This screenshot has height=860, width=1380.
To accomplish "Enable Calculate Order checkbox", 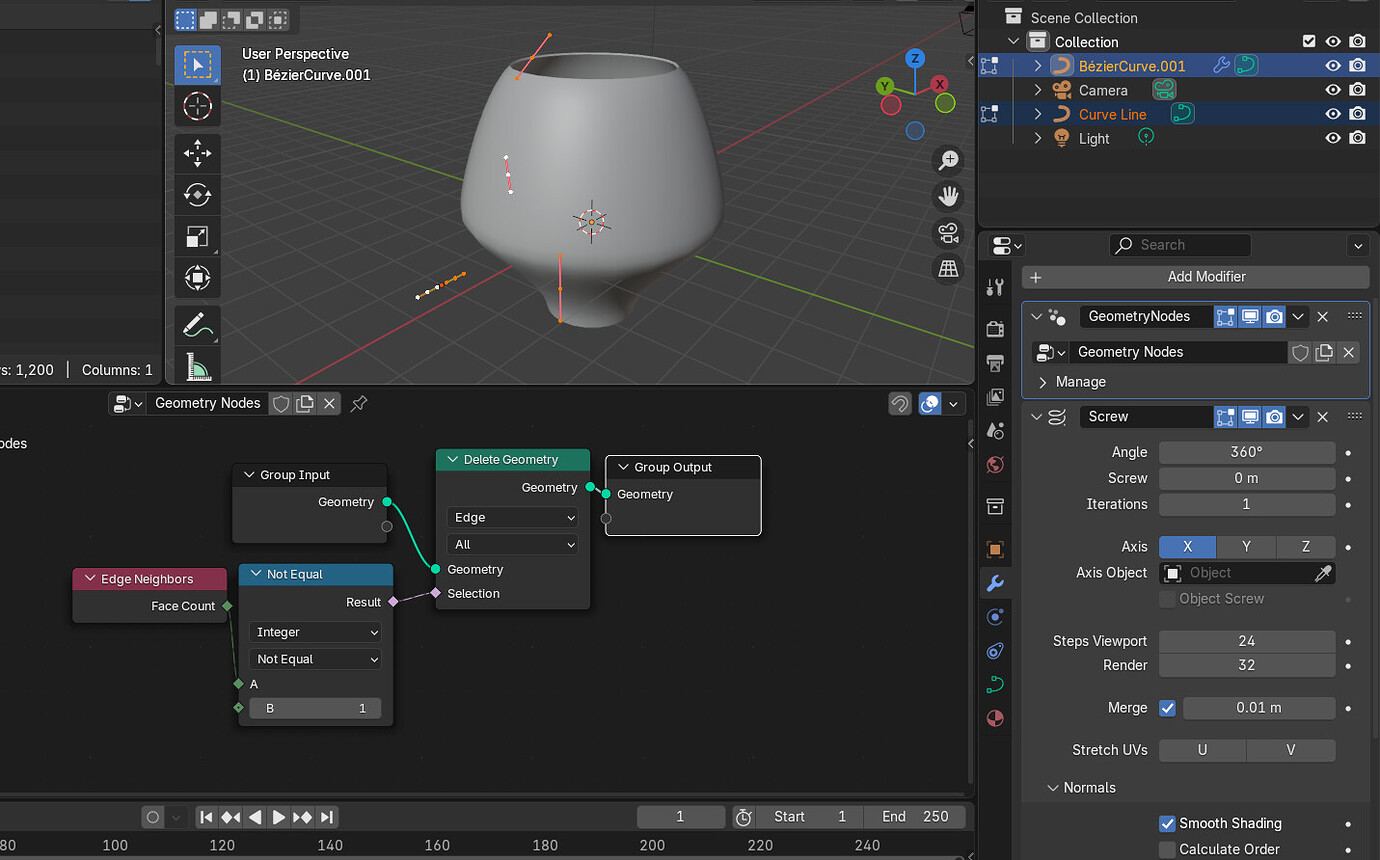I will (x=1167, y=849).
